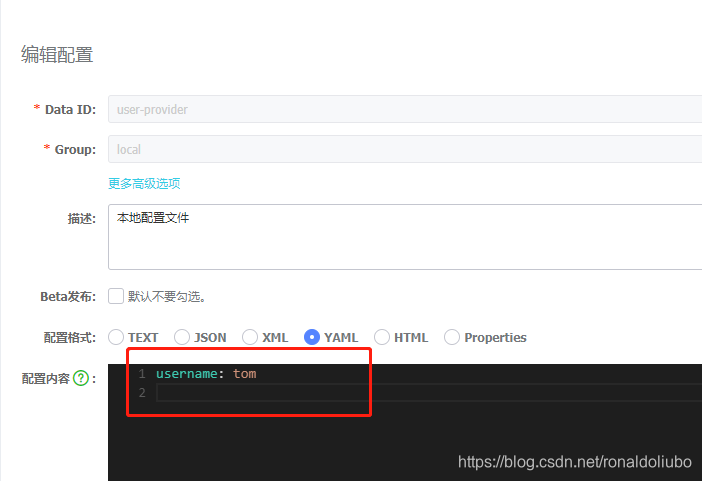Click the line number 1 in editor gutter

tap(142, 374)
